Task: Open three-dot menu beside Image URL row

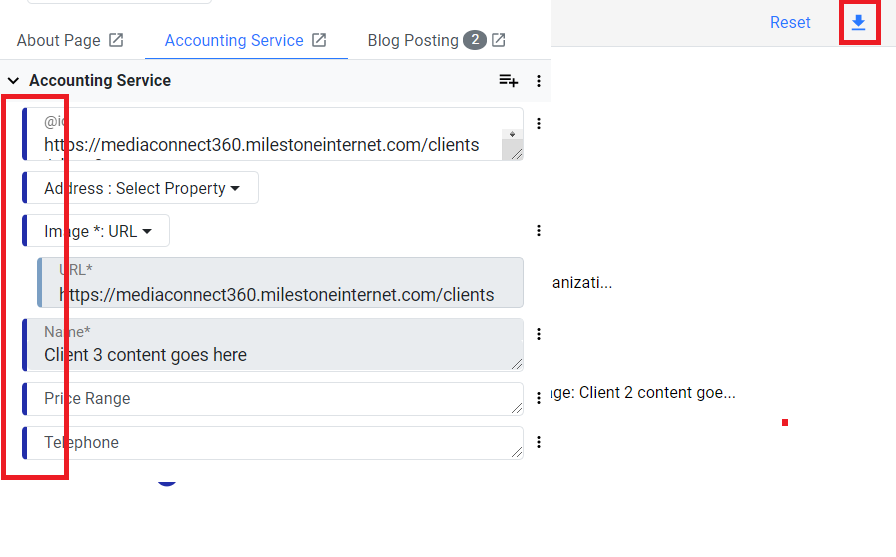Action: point(539,231)
